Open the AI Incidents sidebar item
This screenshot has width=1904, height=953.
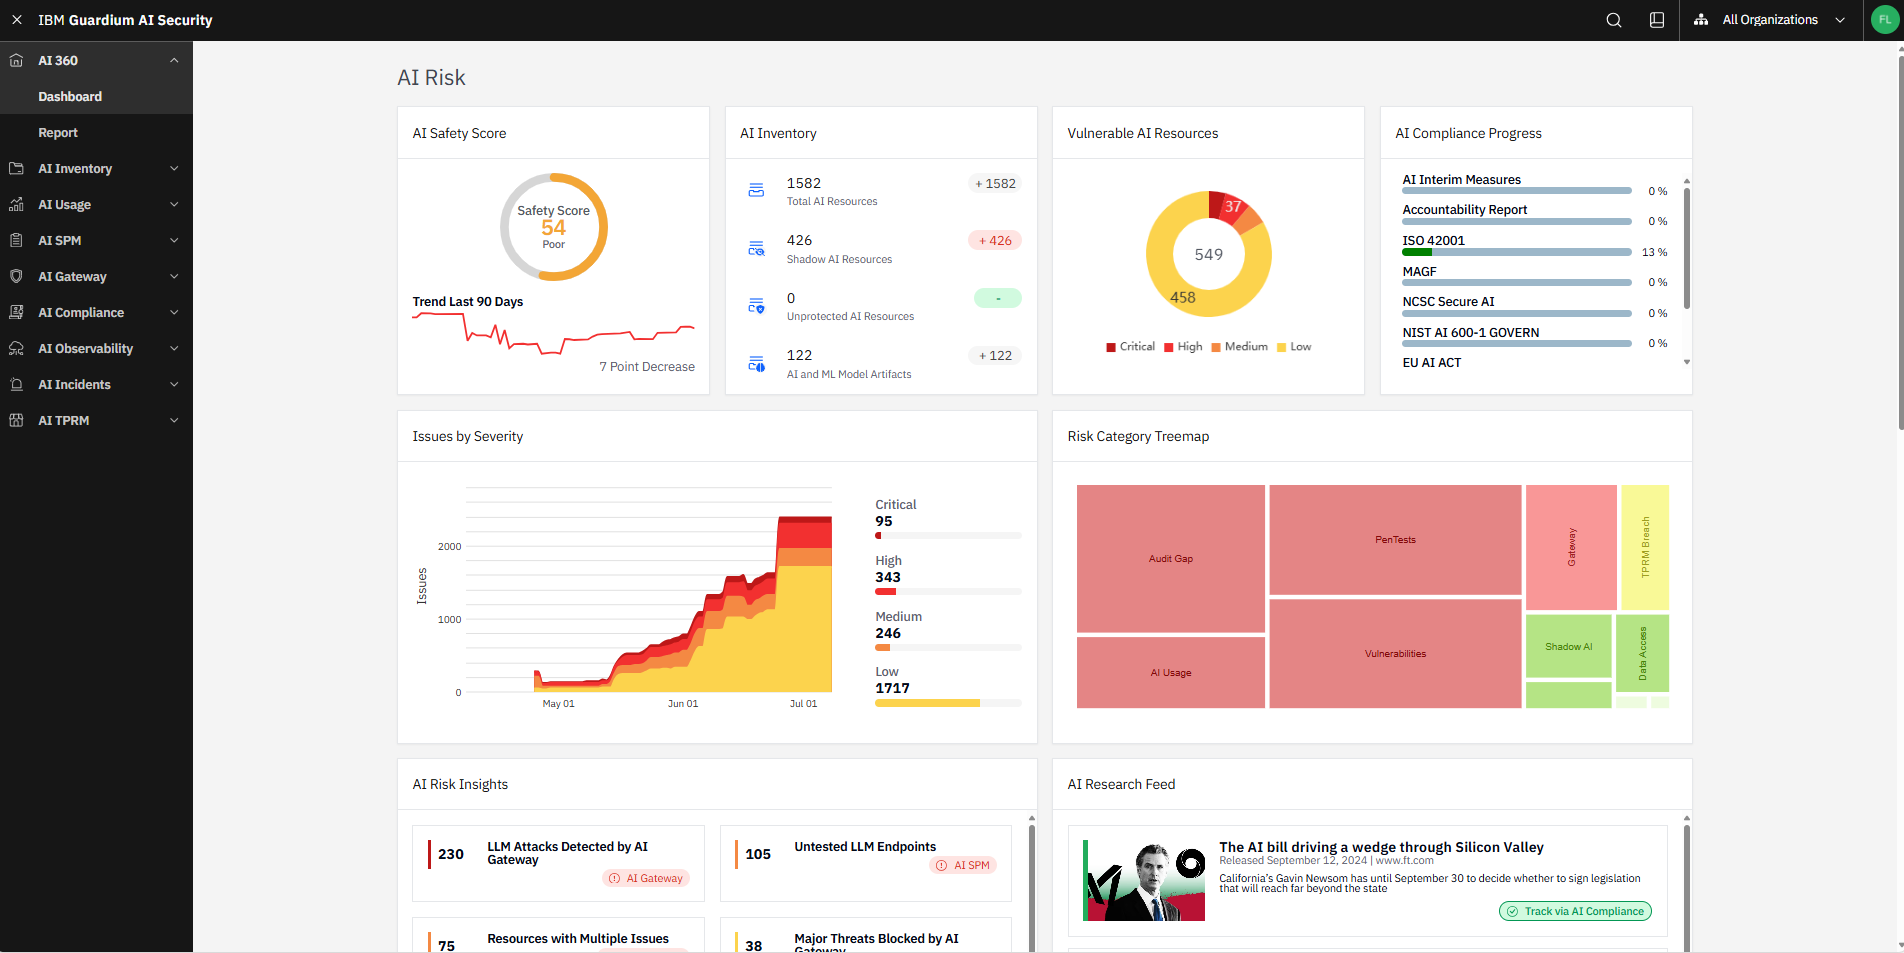(96, 384)
